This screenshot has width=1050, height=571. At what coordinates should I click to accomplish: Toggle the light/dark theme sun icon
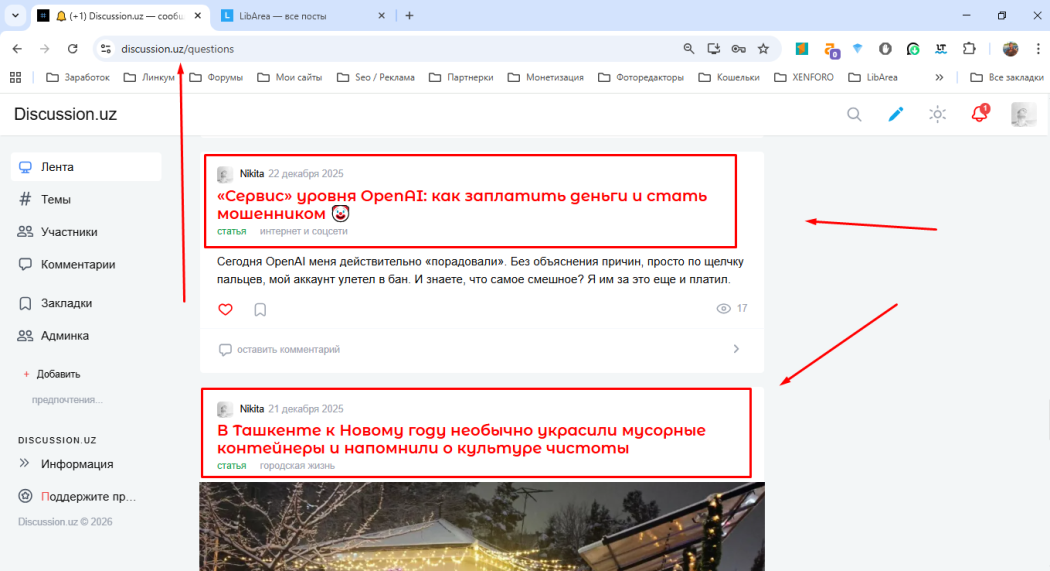click(x=938, y=114)
